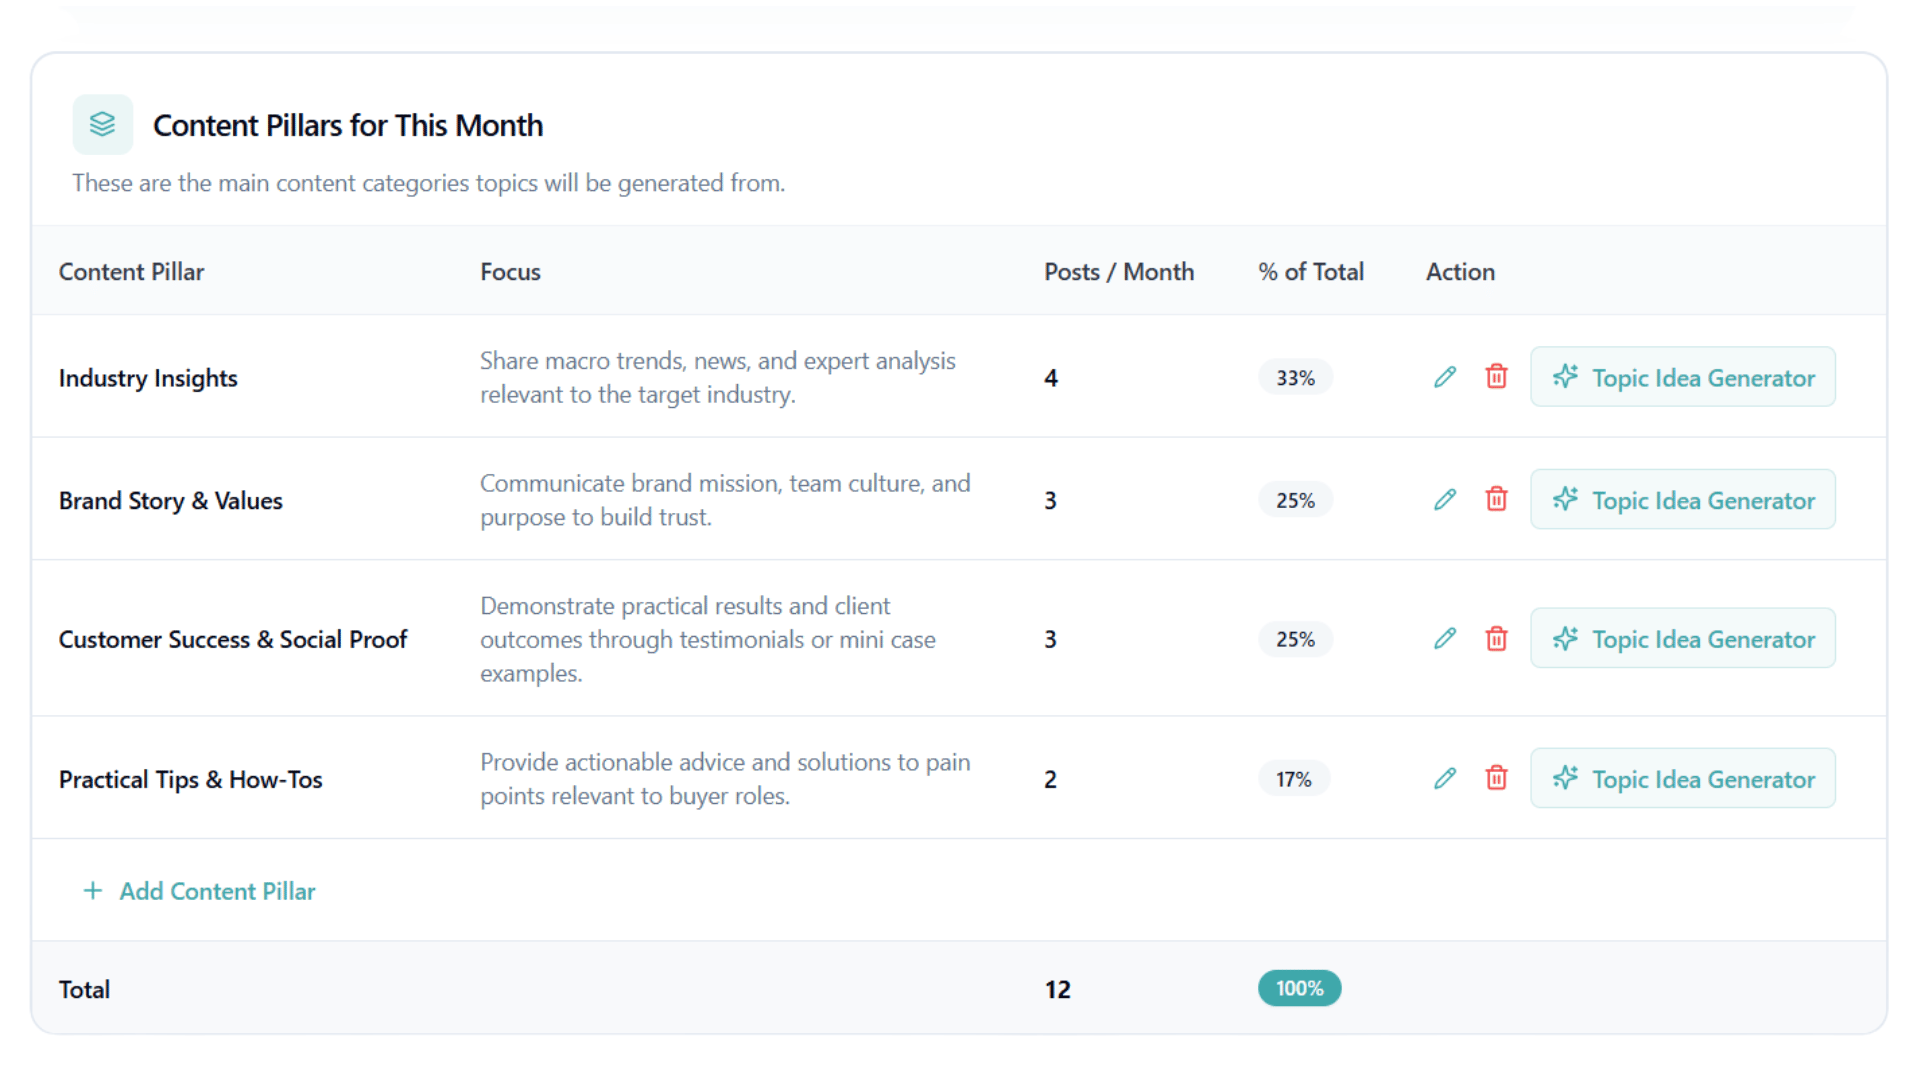Screen dimensions: 1920x1080
Task: Trash the Practical Tips & How-Tos pillar
Action: (x=1496, y=778)
